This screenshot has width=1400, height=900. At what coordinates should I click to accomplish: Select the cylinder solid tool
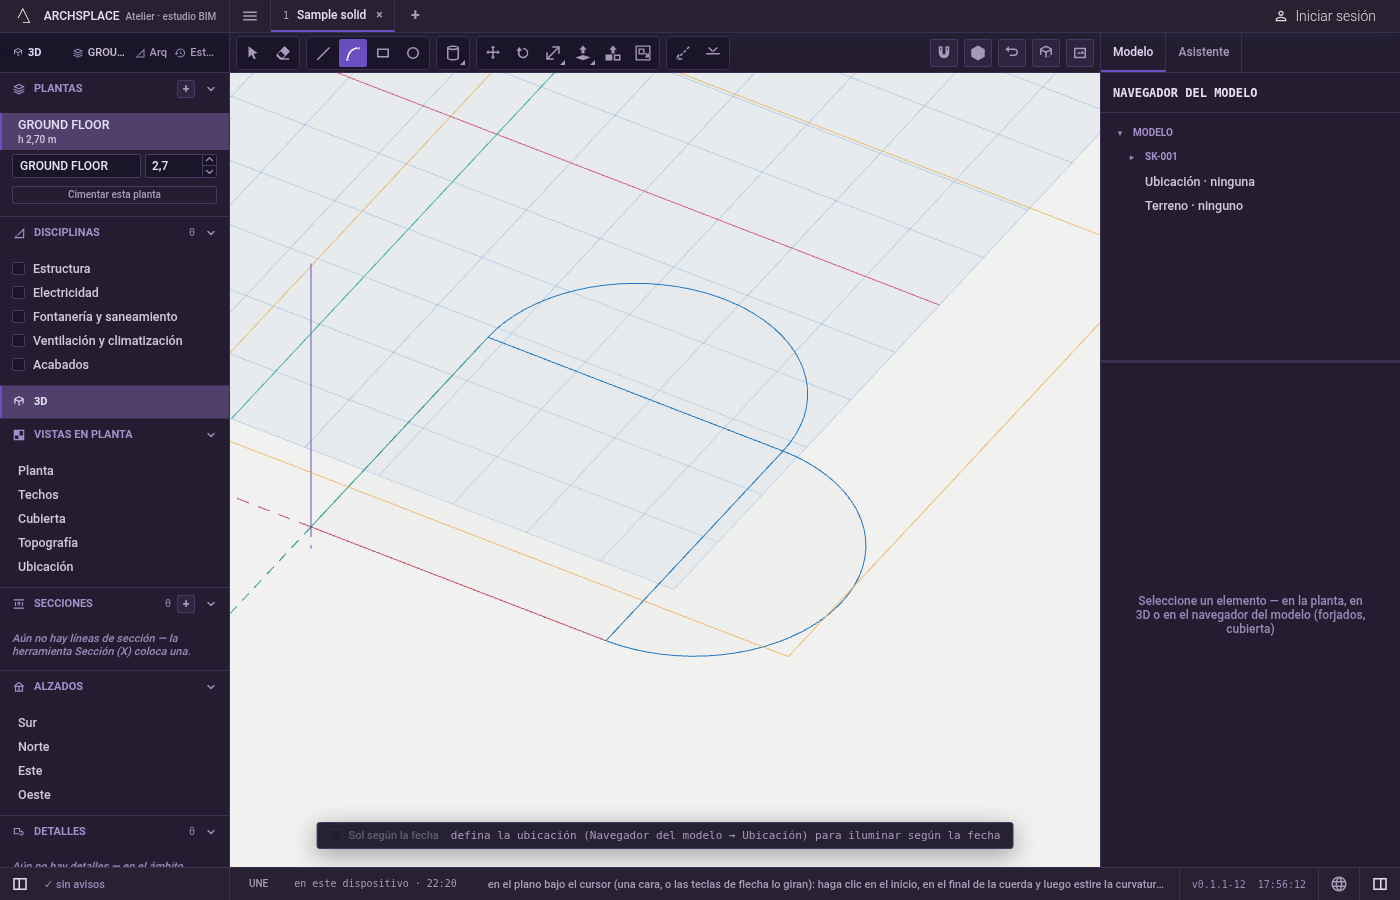[x=453, y=53]
